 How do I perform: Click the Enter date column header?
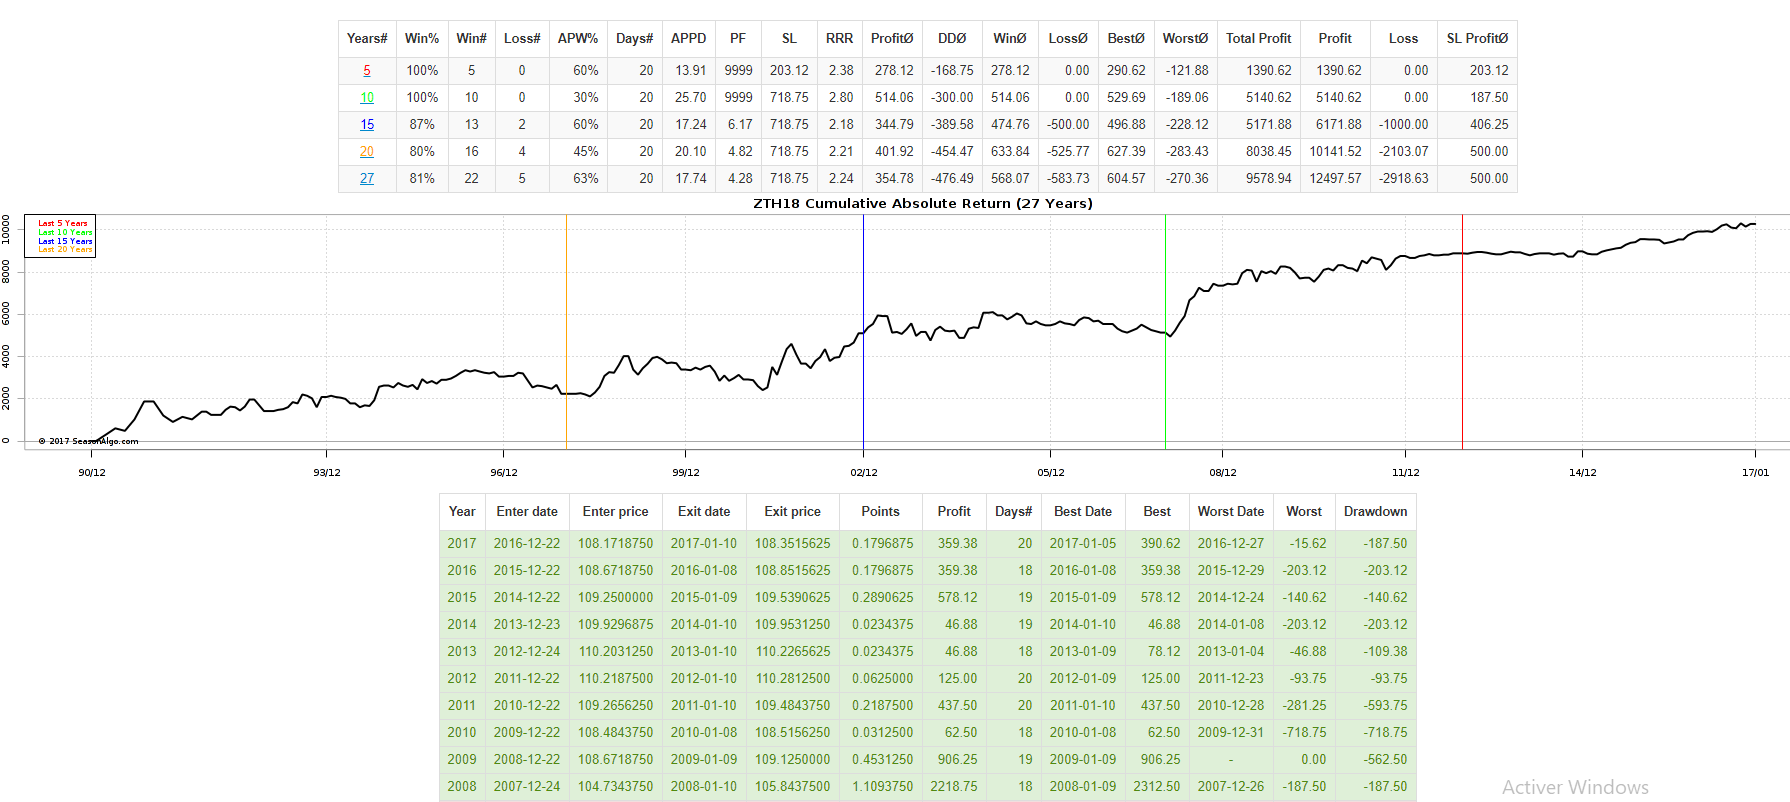tap(527, 511)
